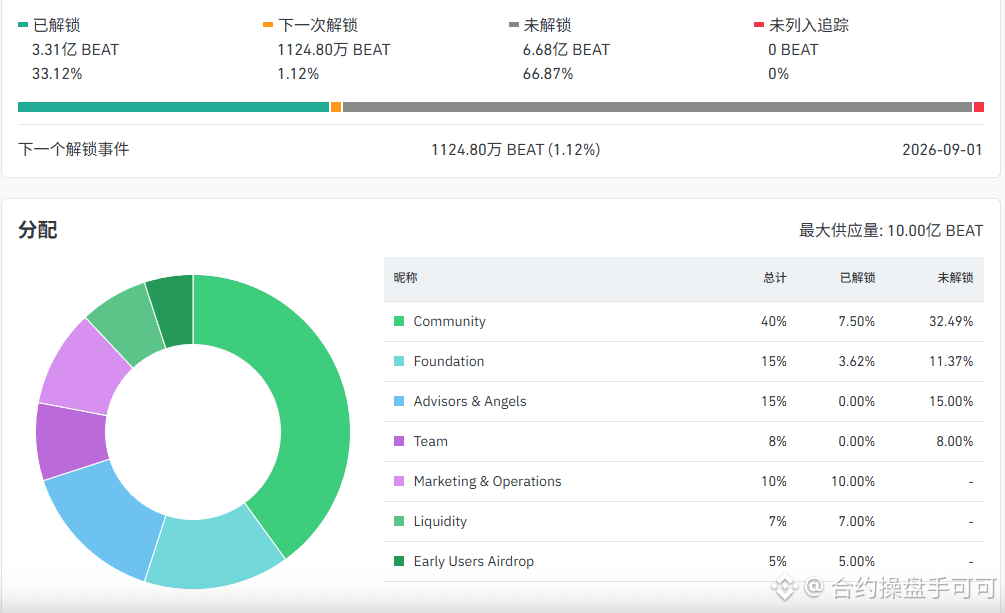
Task: Select the Community row name
Action: tap(449, 321)
